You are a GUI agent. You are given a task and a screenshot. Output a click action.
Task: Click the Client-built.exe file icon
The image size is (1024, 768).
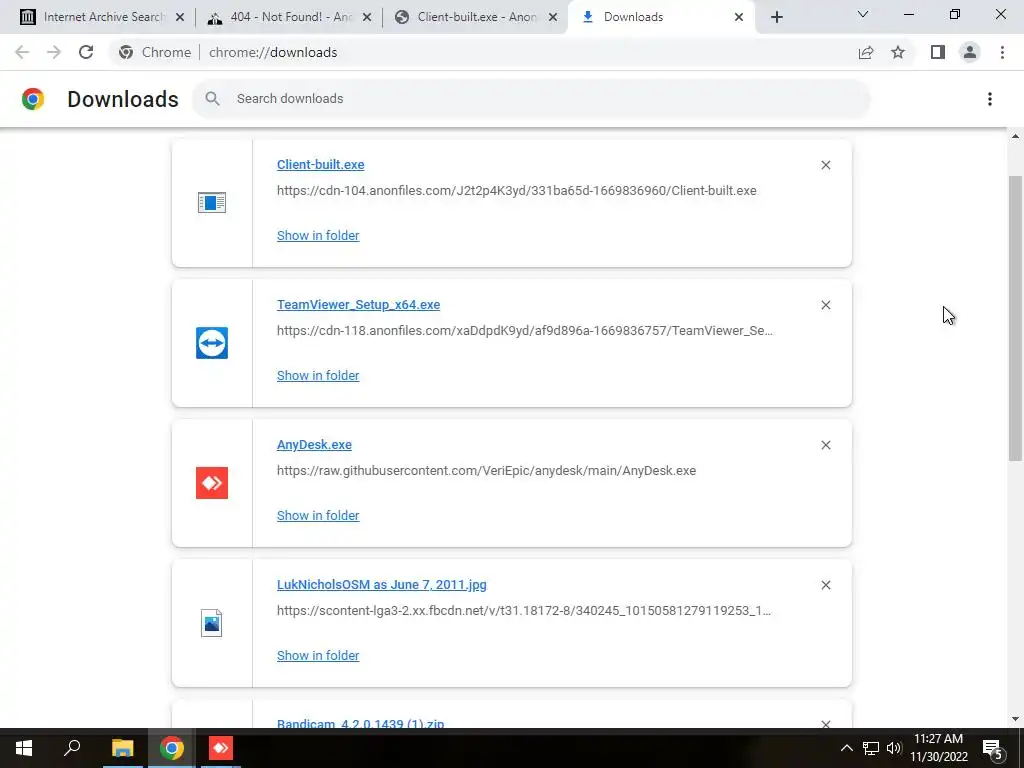(x=212, y=202)
